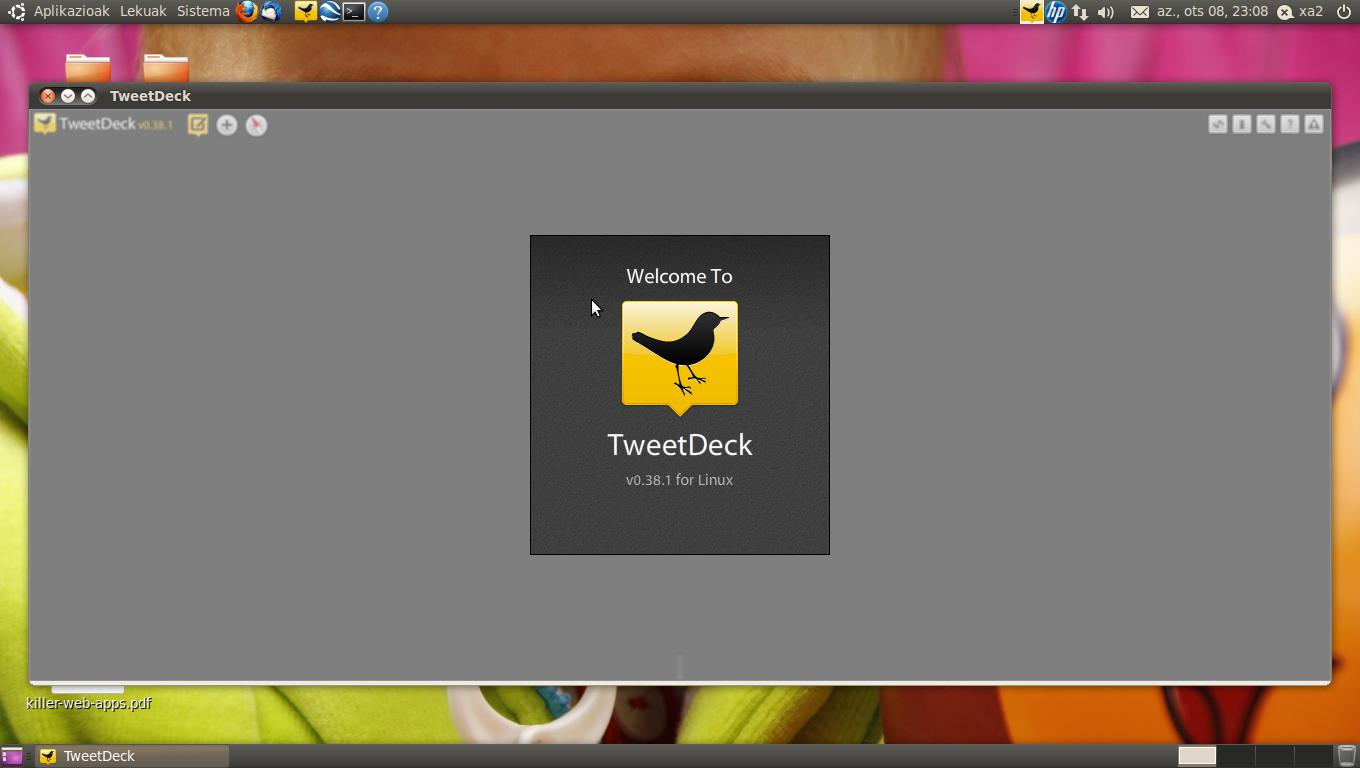Image resolution: width=1360 pixels, height=768 pixels.
Task: Open the power session menu
Action: [1343, 12]
